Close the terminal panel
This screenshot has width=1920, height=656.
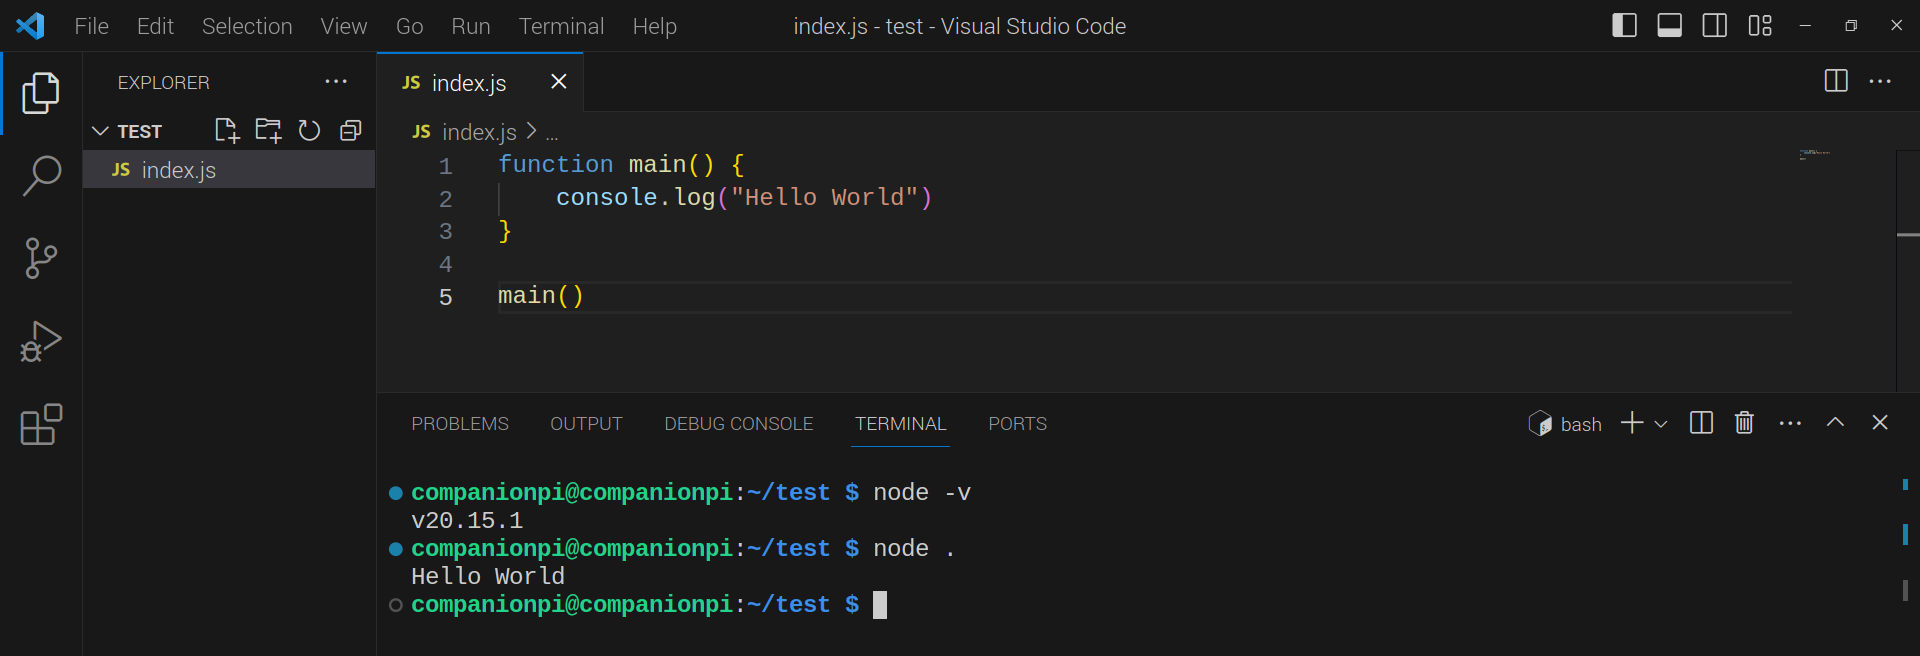1880,422
